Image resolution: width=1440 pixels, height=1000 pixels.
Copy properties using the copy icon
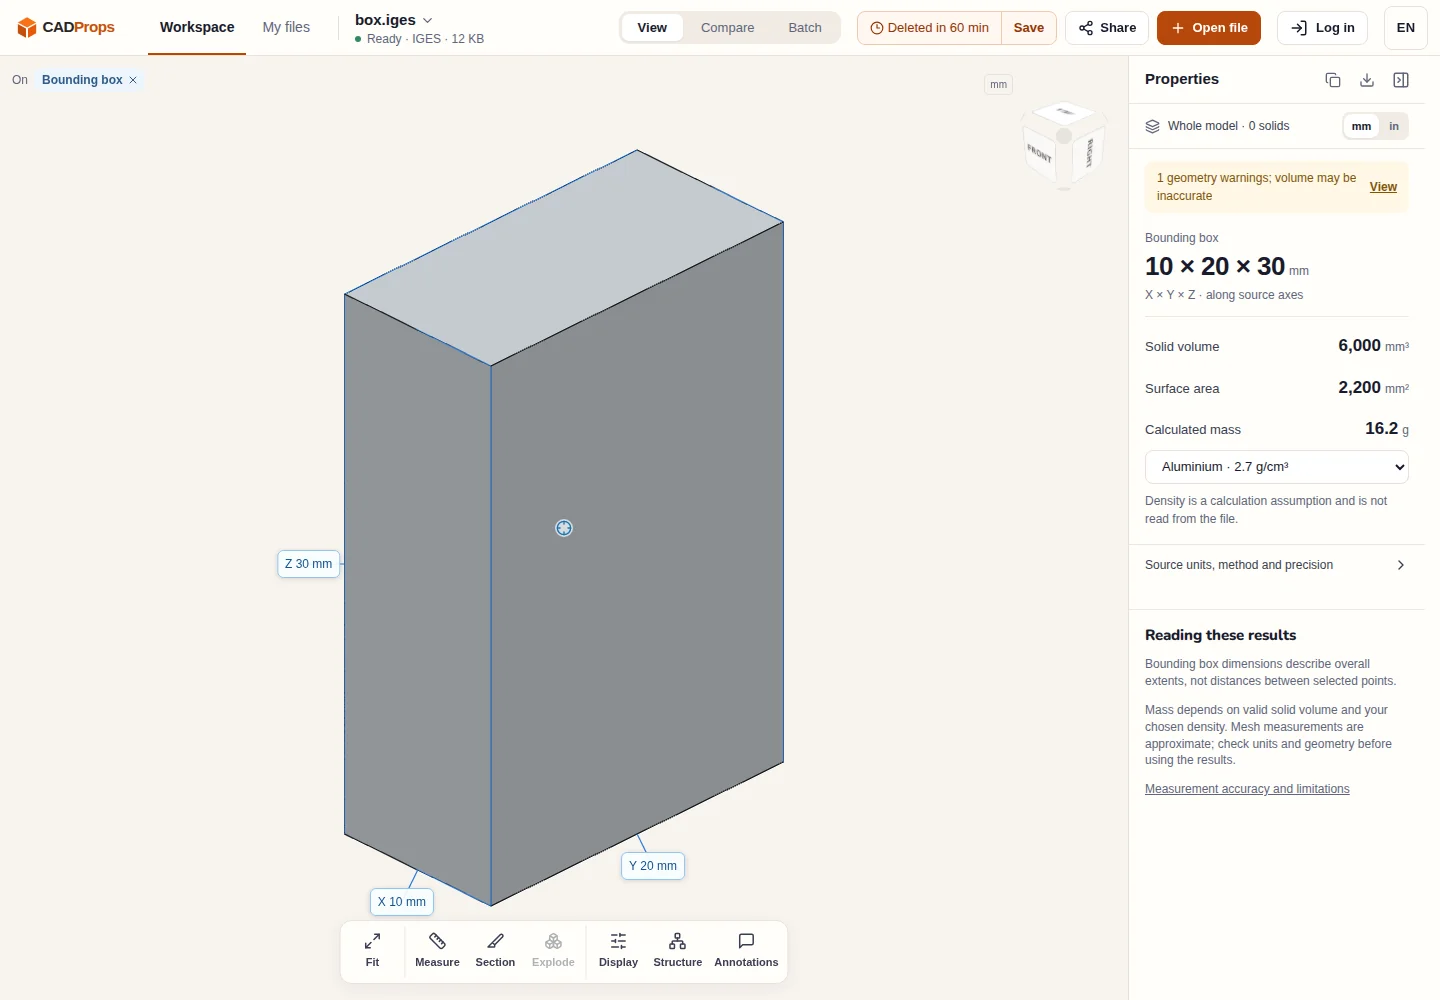(1333, 80)
